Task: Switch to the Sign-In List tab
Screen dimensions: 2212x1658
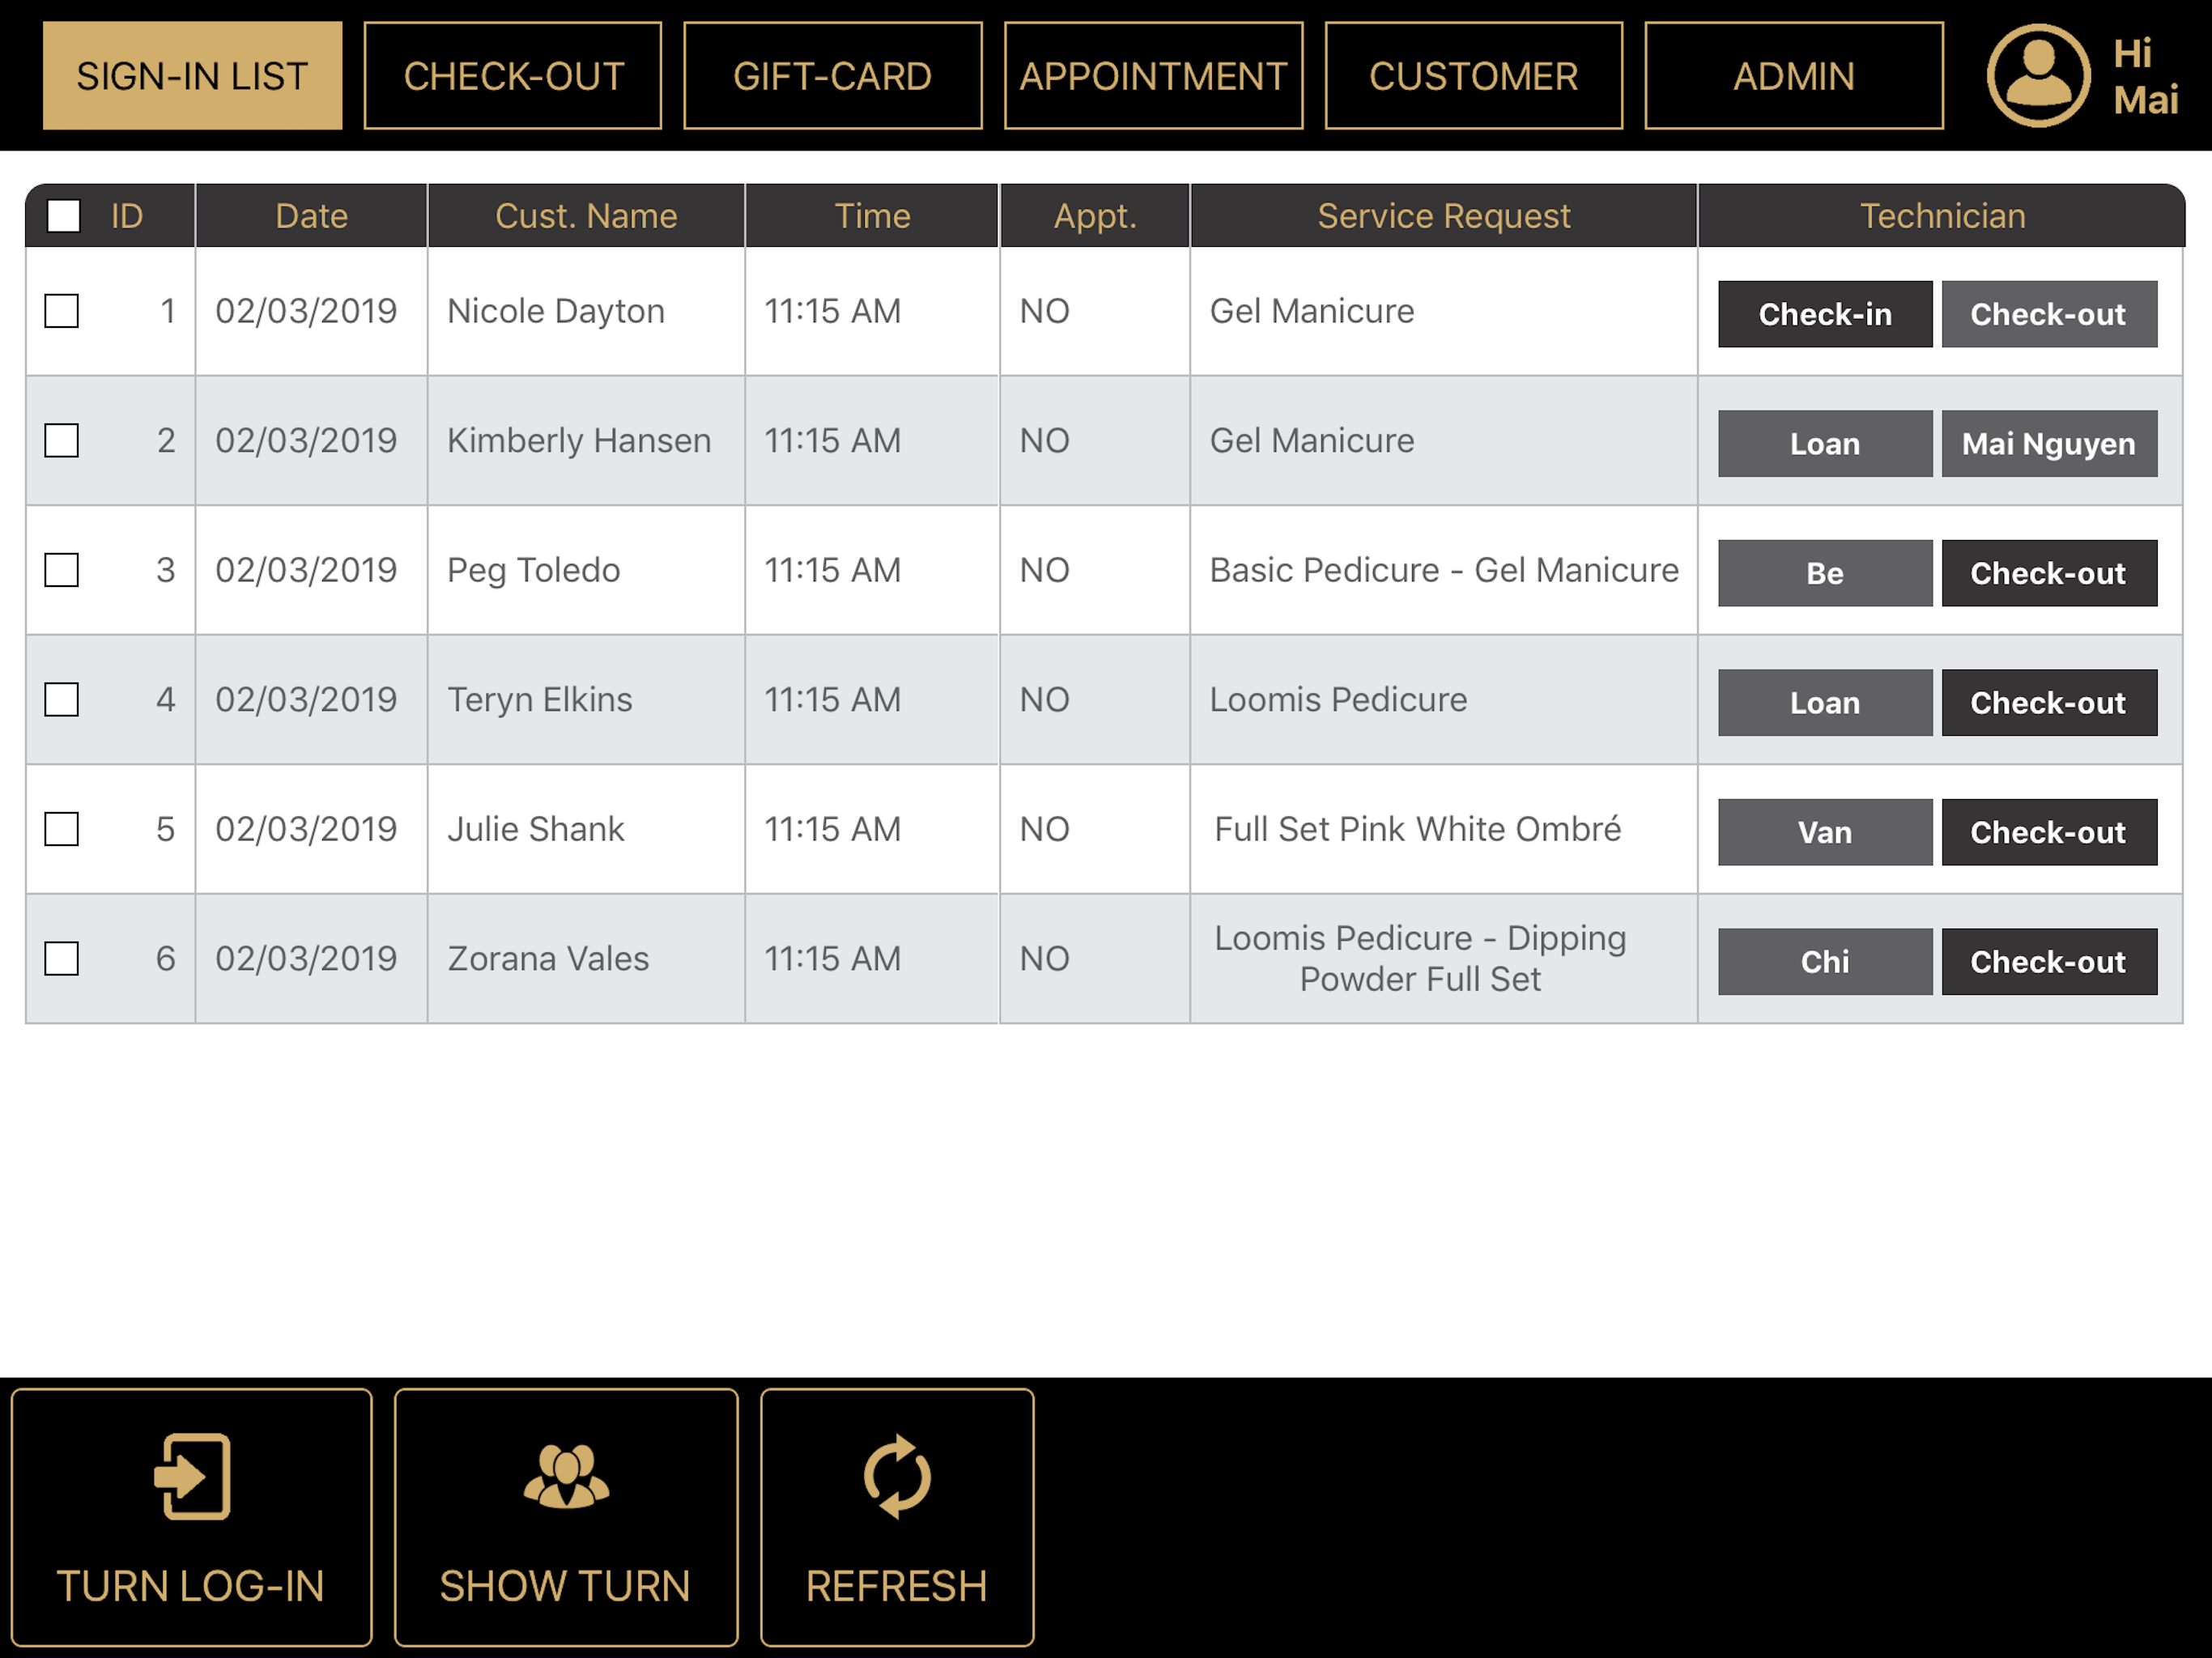Action: (192, 76)
